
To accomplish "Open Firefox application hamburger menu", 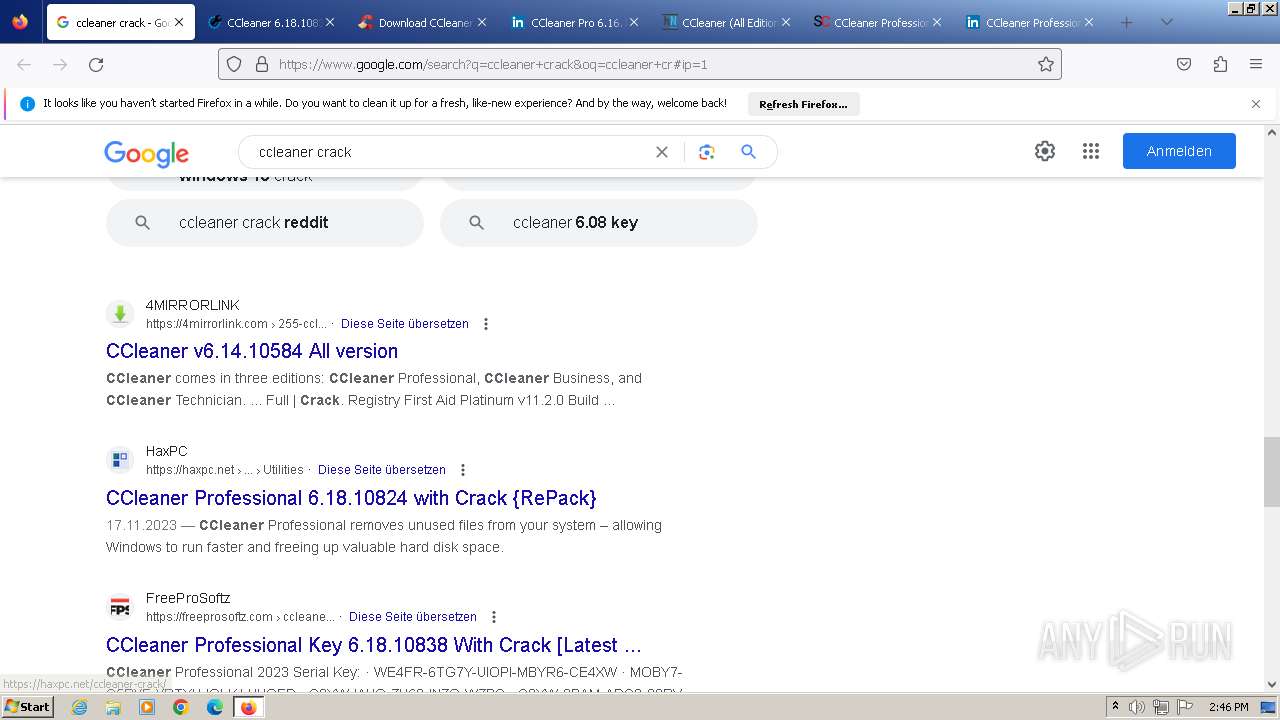I will click(1256, 64).
